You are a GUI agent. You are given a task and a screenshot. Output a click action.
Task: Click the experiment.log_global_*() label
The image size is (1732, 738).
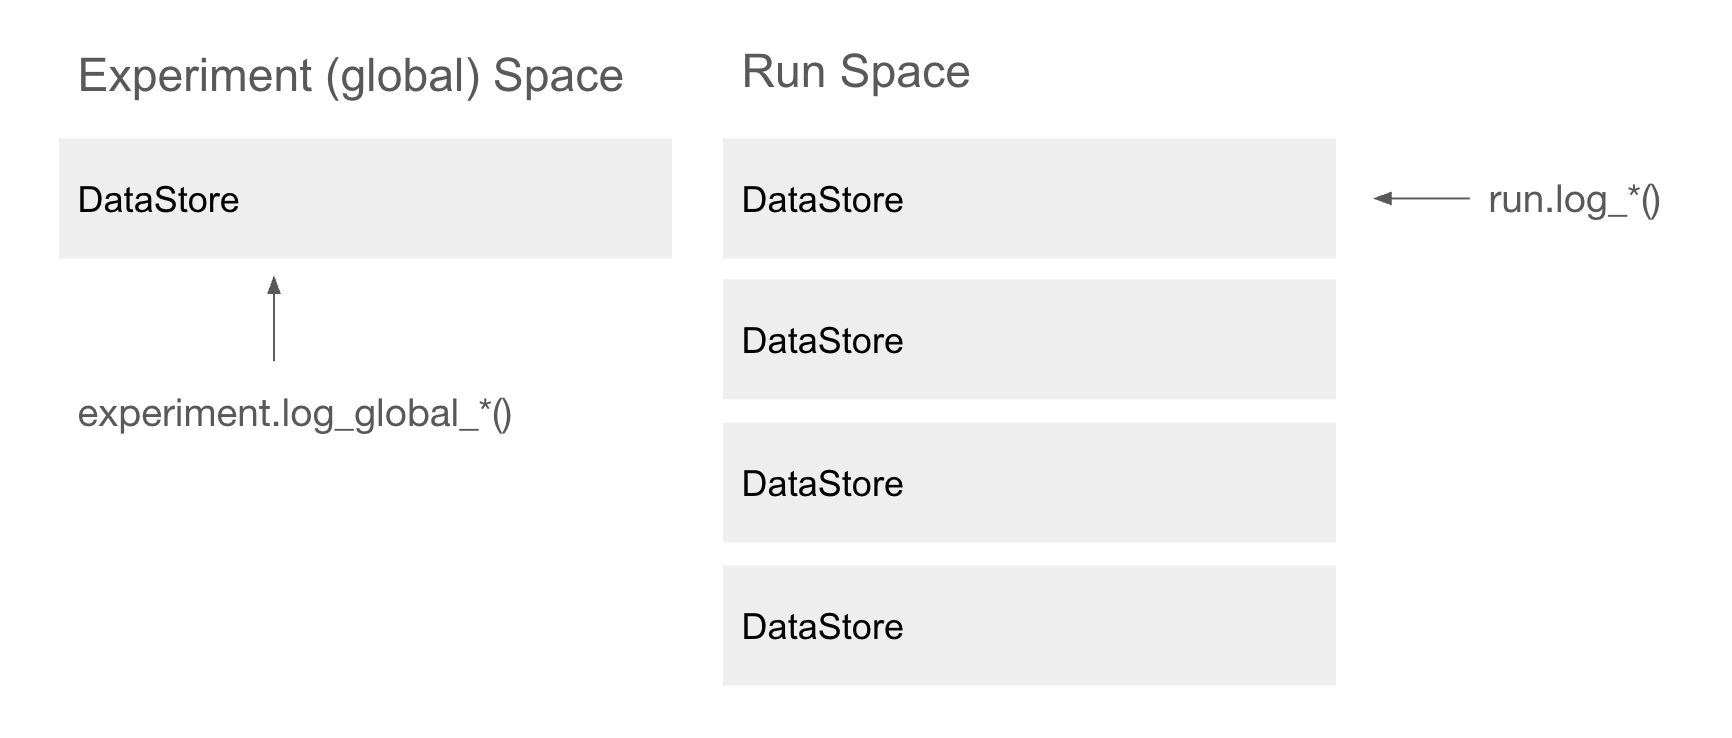click(x=294, y=414)
